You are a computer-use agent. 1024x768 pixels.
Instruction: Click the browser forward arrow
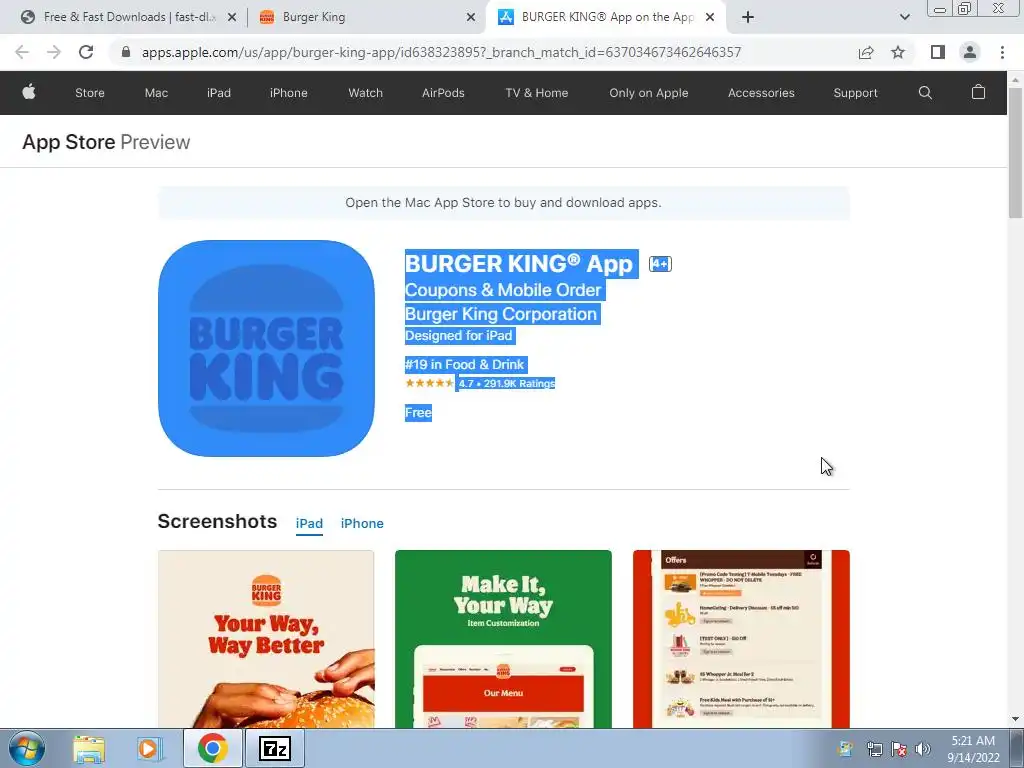[x=54, y=52]
